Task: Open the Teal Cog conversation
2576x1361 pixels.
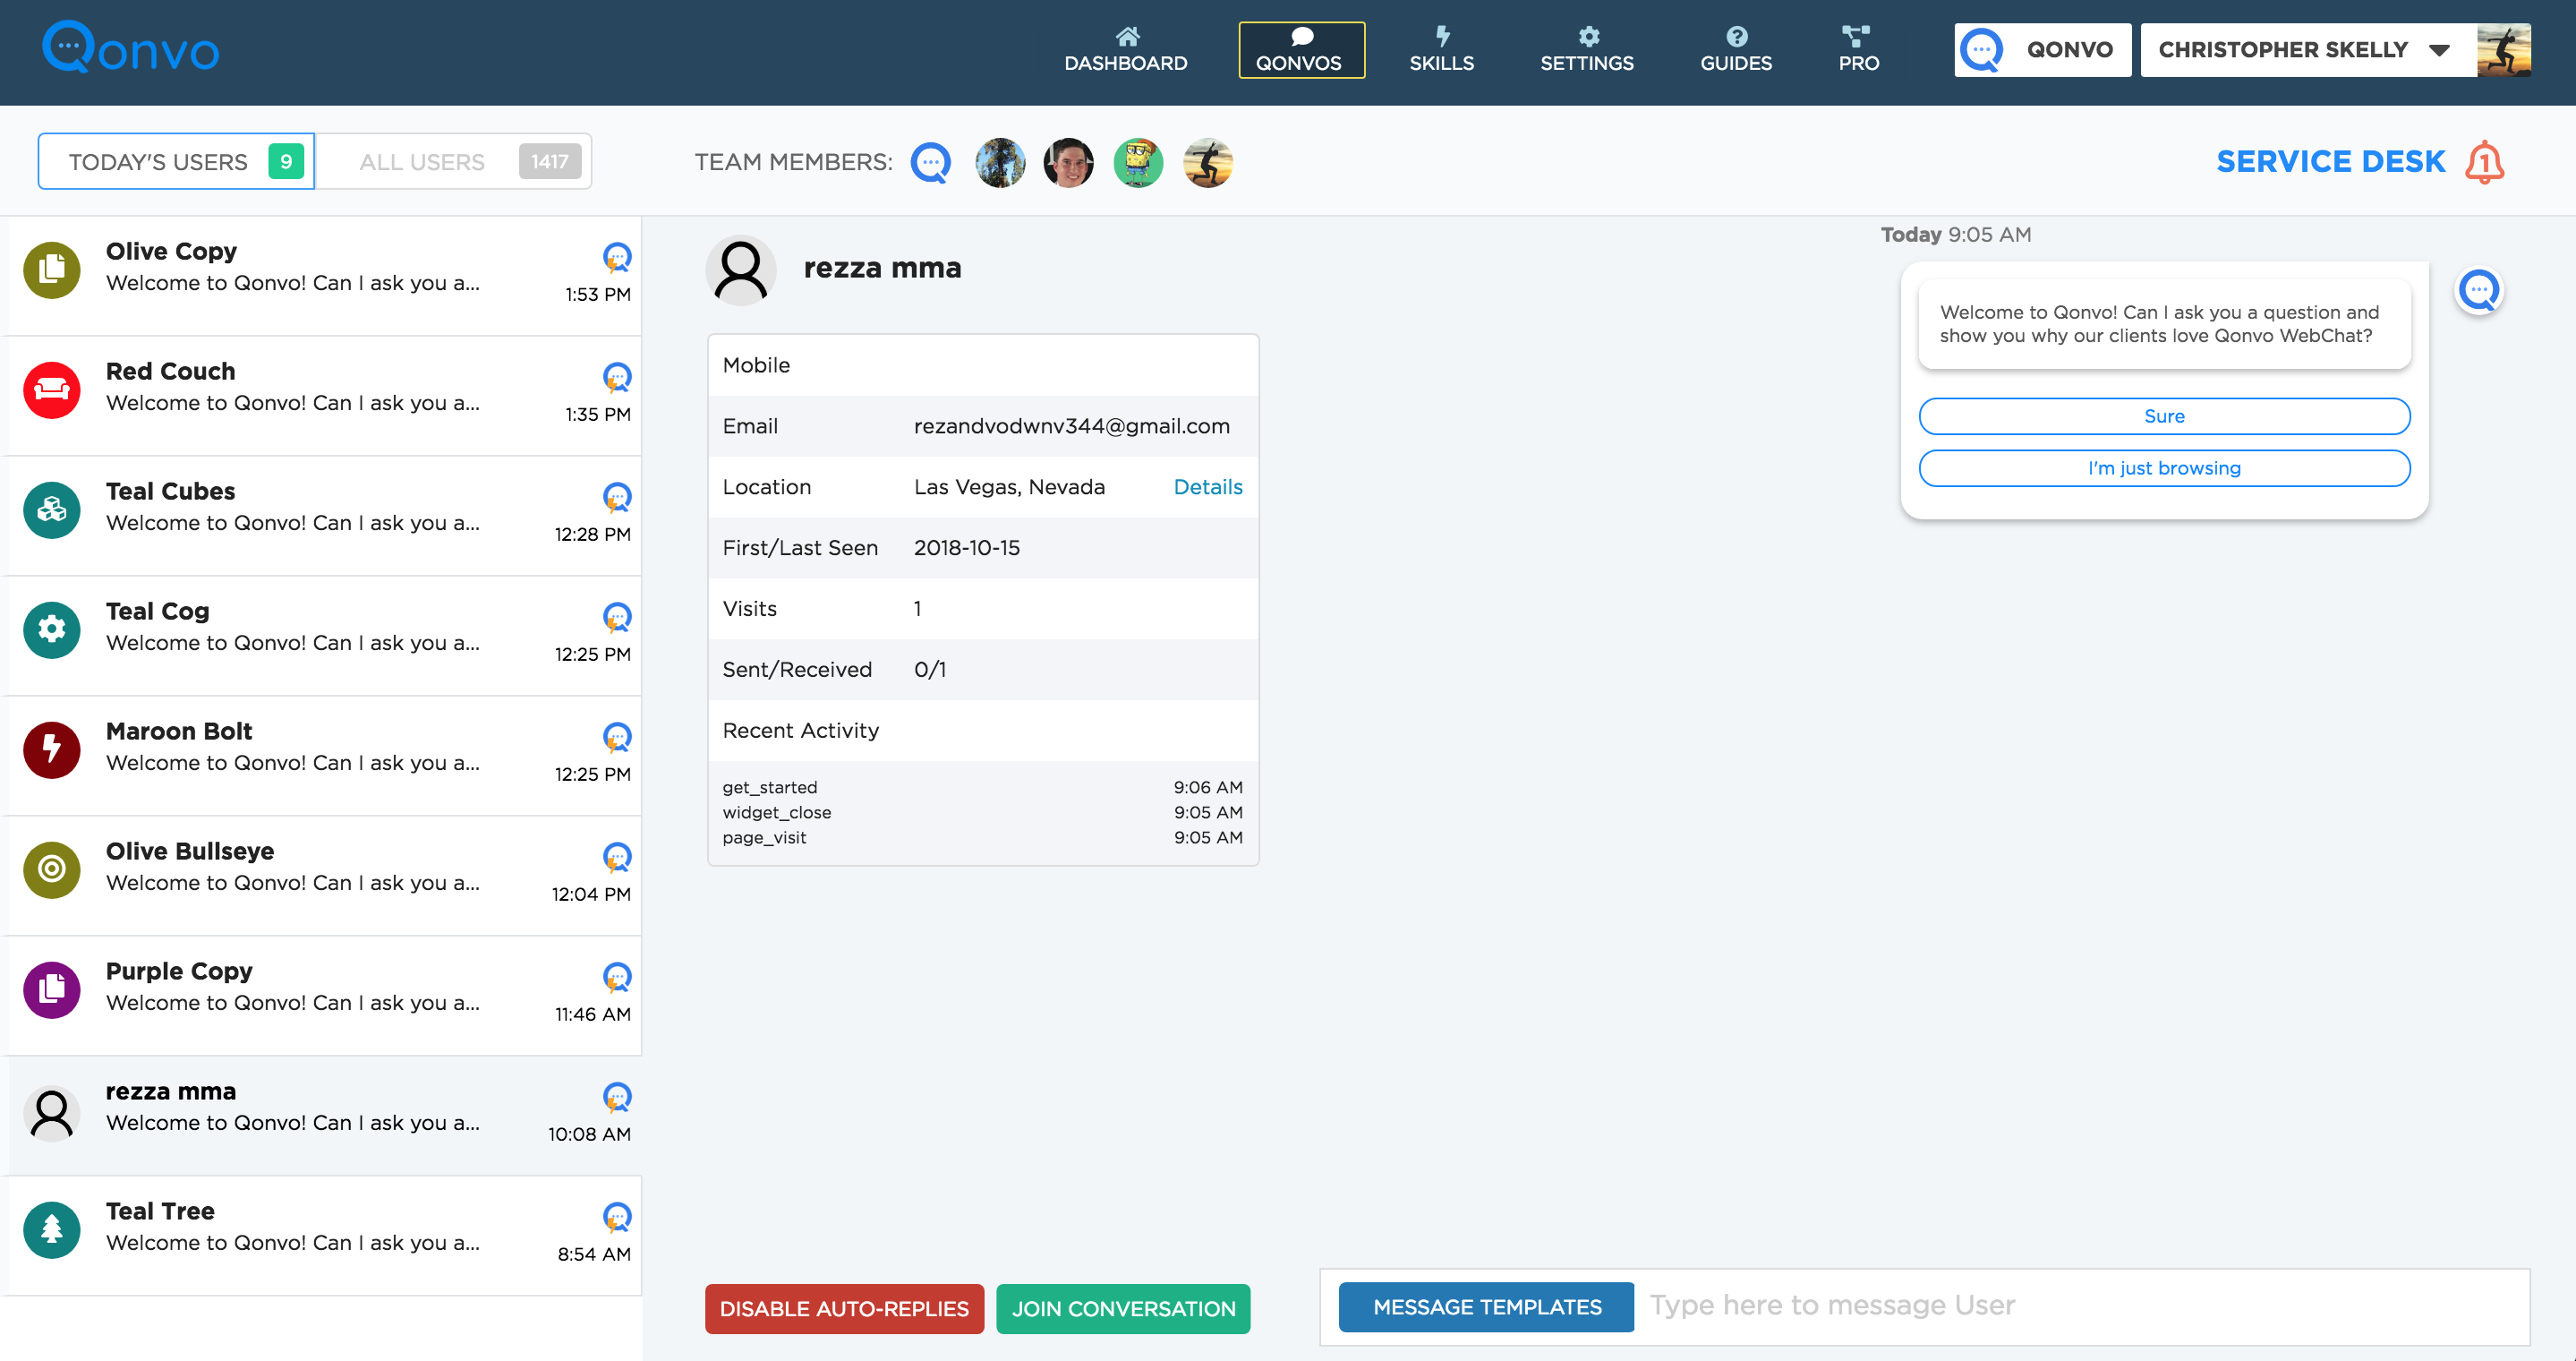Action: (322, 635)
